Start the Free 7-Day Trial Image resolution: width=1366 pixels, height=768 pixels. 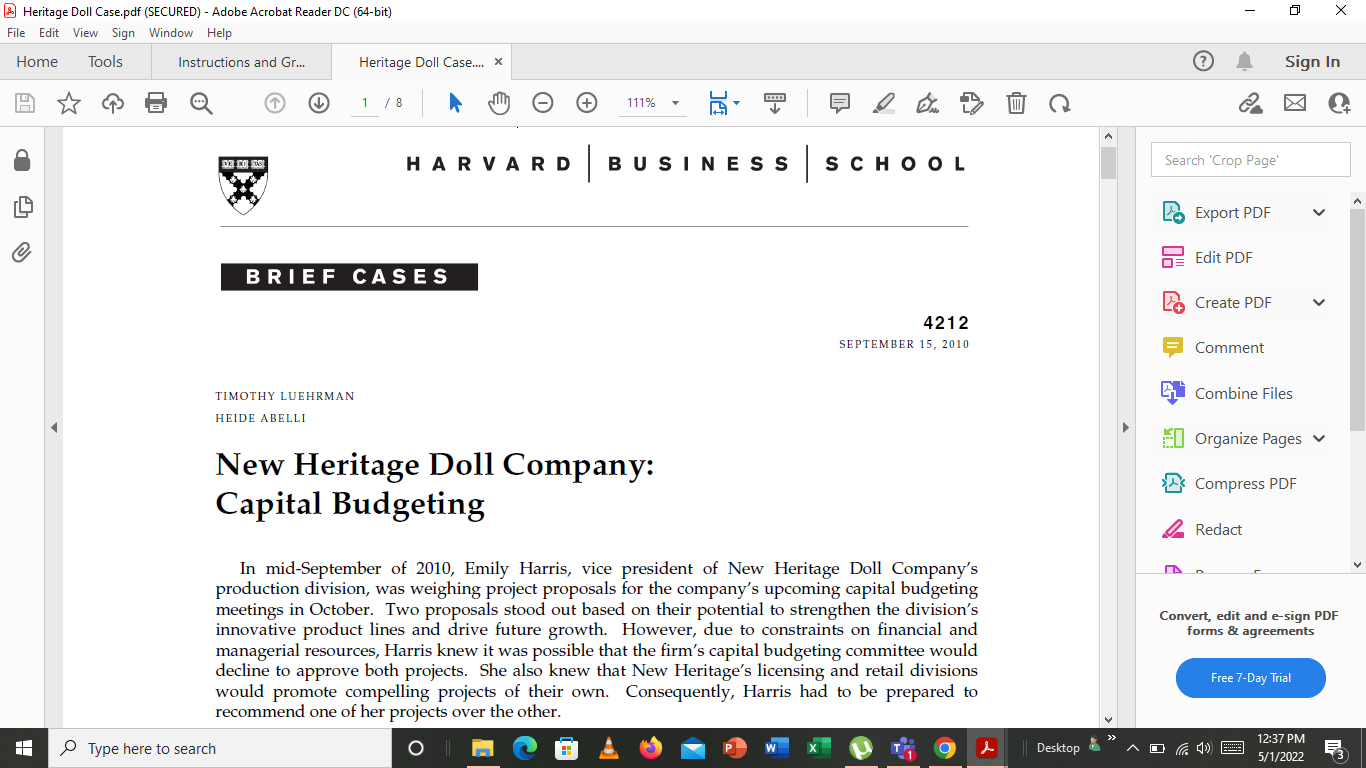pyautogui.click(x=1250, y=678)
